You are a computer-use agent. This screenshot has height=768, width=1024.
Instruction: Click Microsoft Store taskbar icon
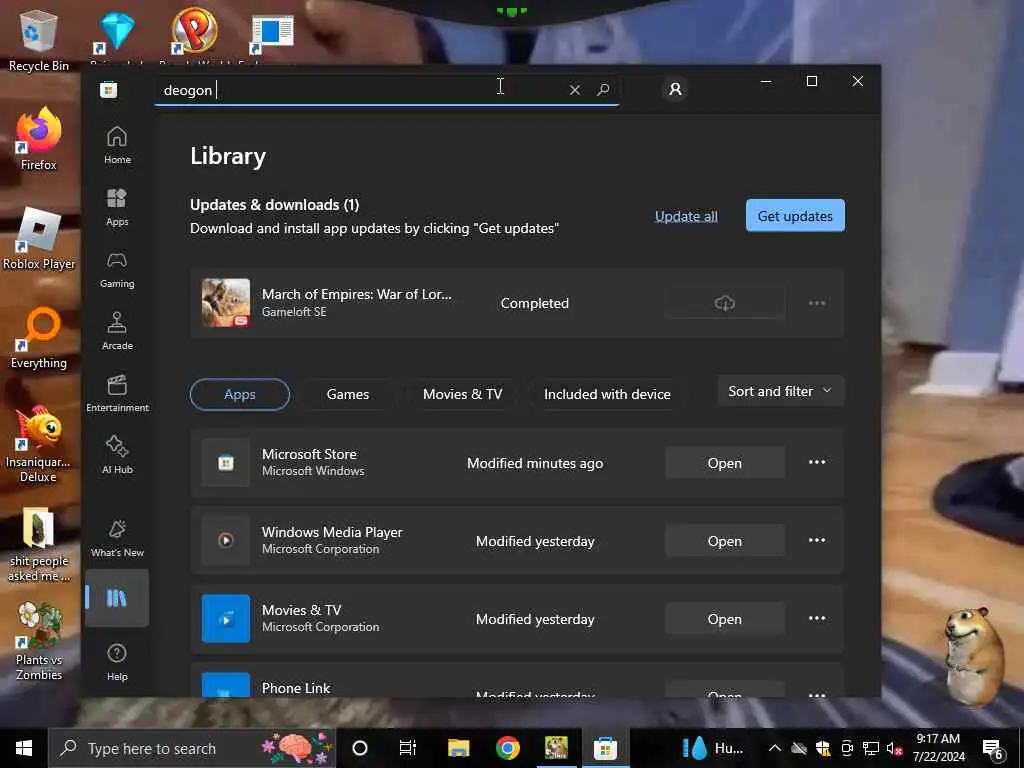(605, 748)
